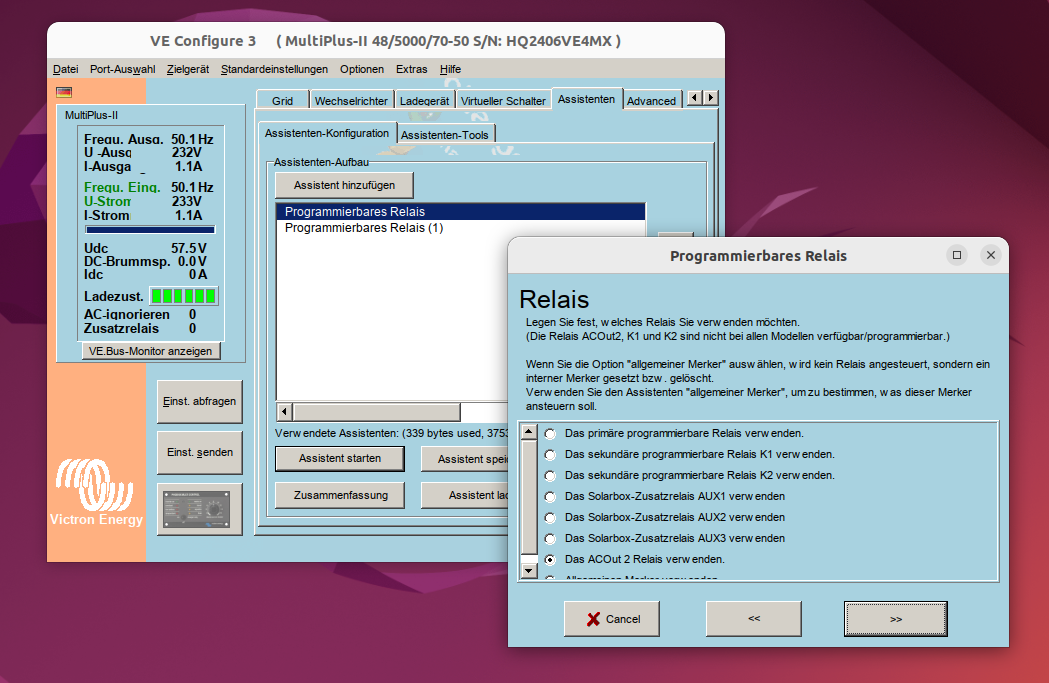Click the AC-ignorieren status value
The image size is (1049, 683).
point(193,314)
